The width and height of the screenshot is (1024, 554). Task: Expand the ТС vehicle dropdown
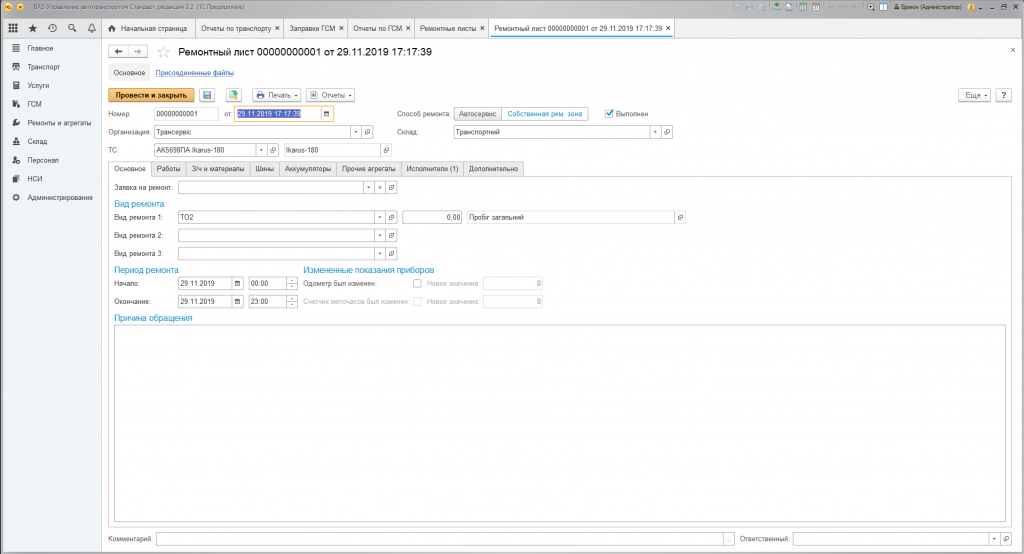click(261, 150)
